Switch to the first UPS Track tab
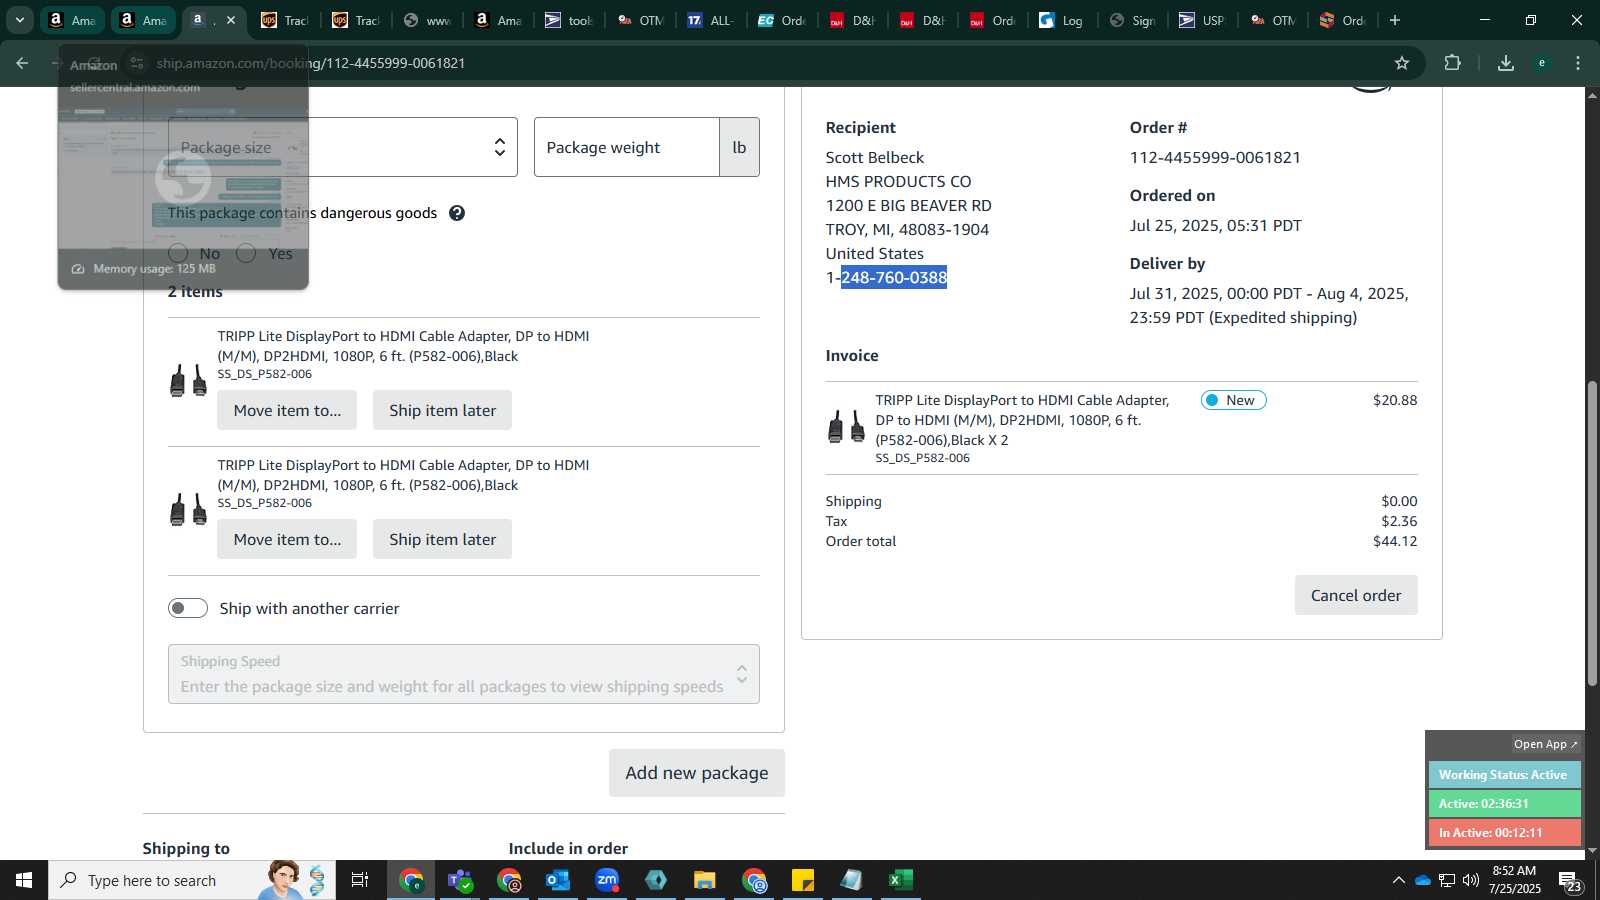This screenshot has width=1600, height=900. coord(285,20)
